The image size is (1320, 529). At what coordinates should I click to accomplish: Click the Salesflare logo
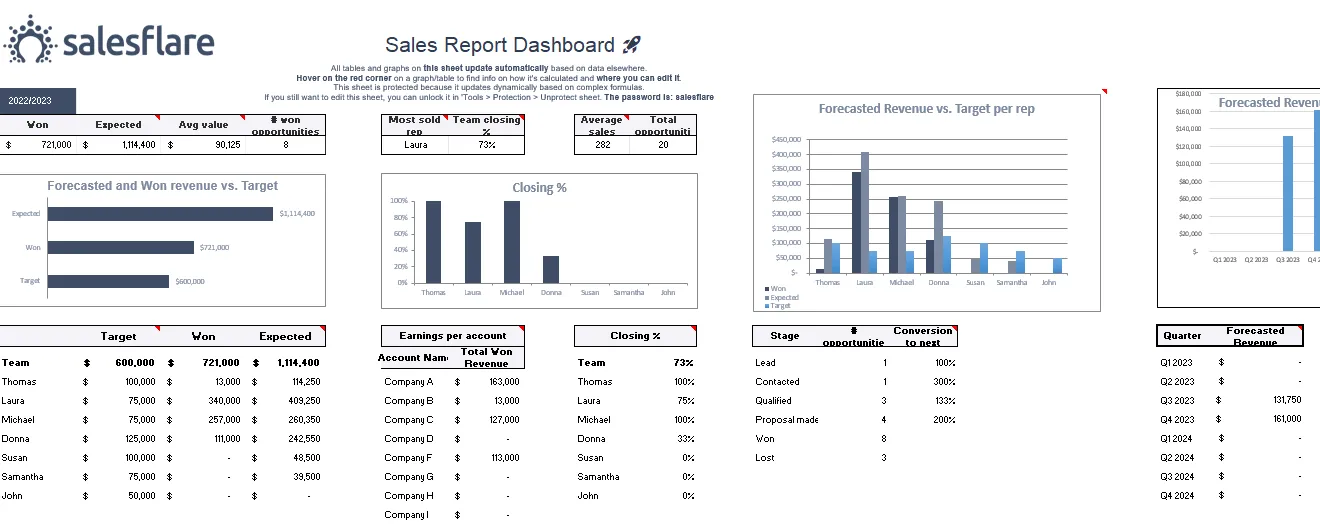coord(109,41)
